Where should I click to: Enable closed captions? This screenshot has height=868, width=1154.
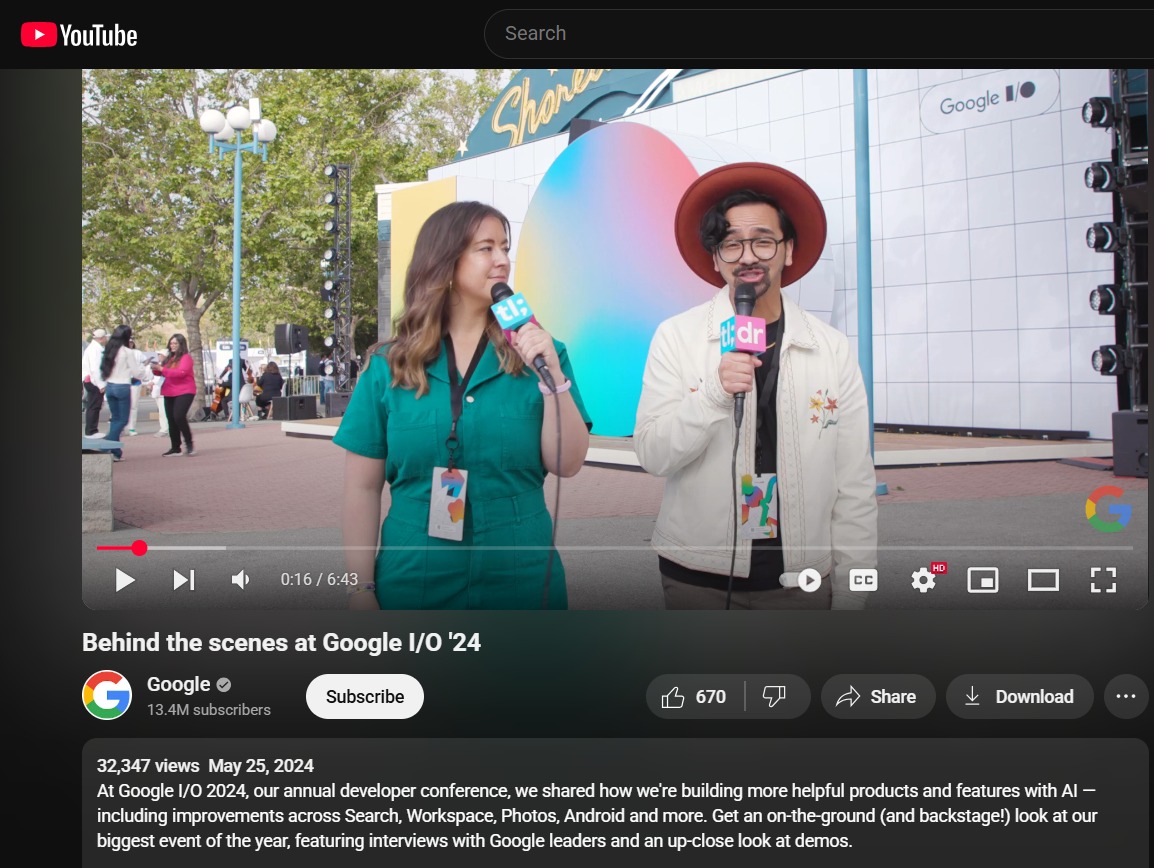862,580
